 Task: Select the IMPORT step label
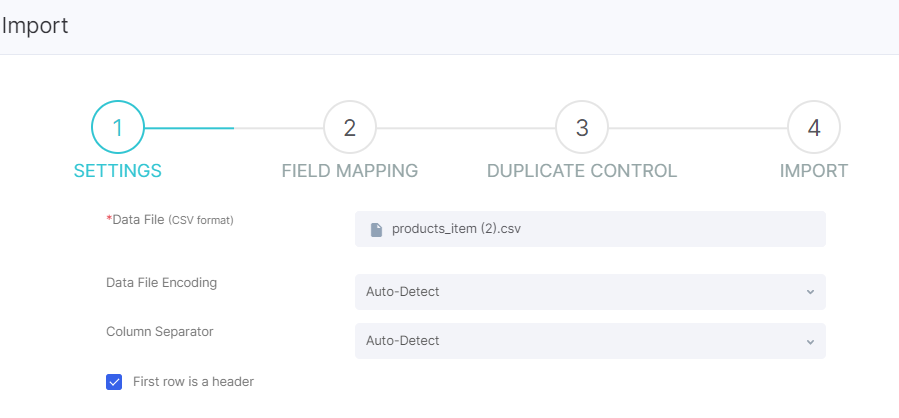click(x=814, y=171)
